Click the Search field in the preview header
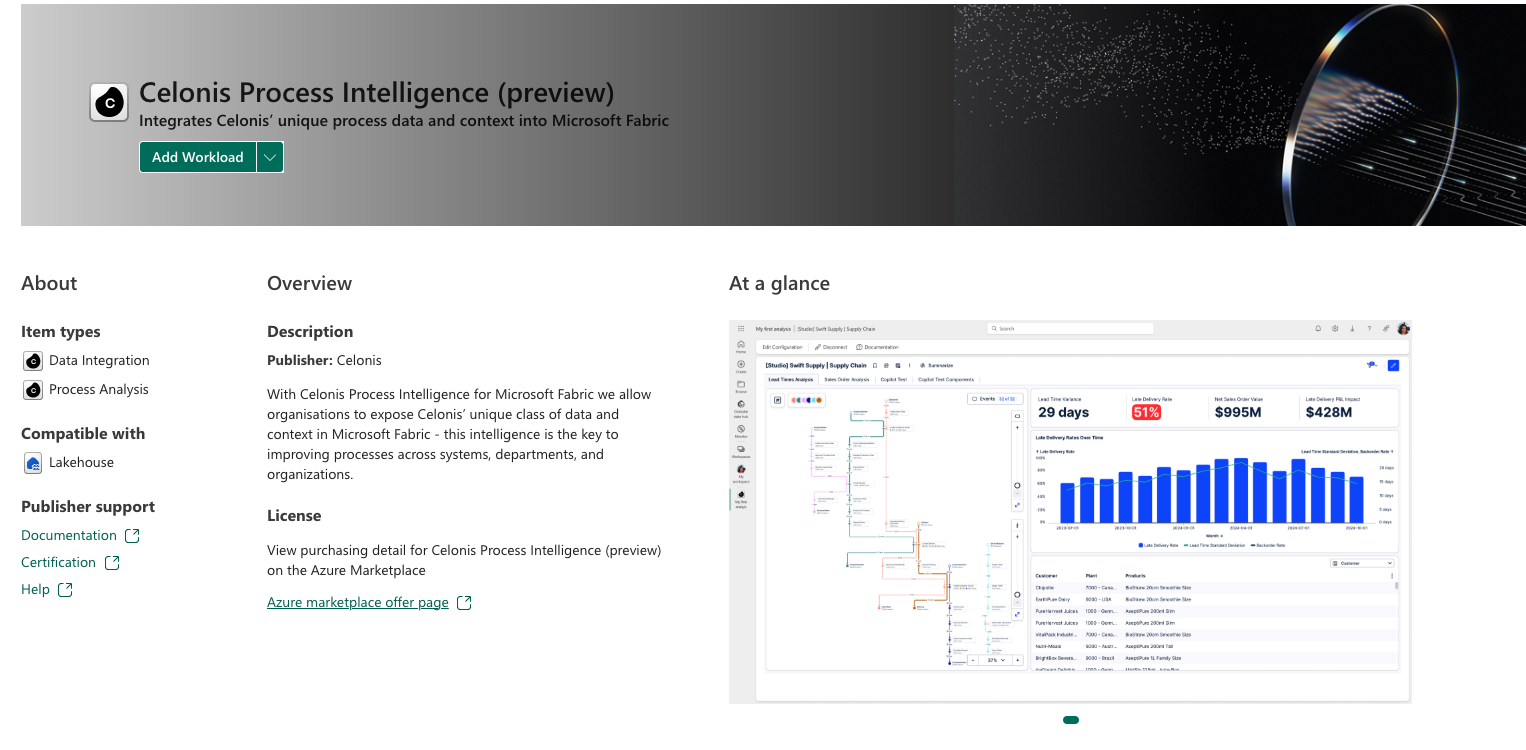The height and width of the screenshot is (750, 1526). 1069,328
